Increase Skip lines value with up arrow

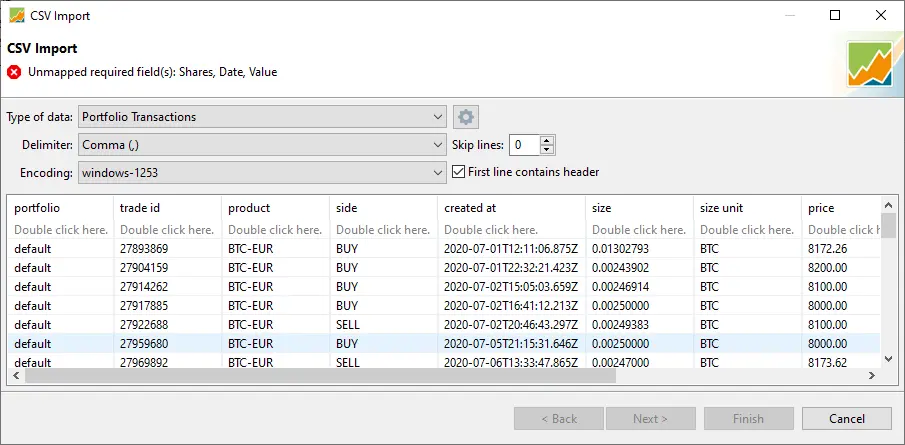coord(547,140)
